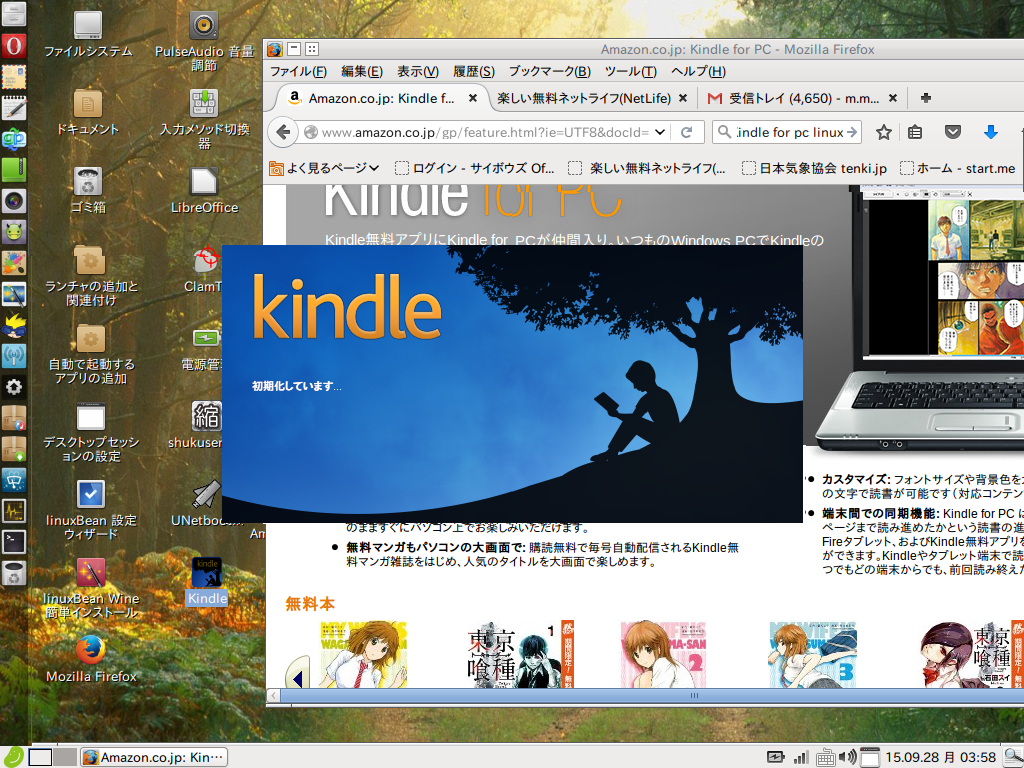
Task: Click scrollbar left arrow in Firefox
Action: click(x=274, y=696)
